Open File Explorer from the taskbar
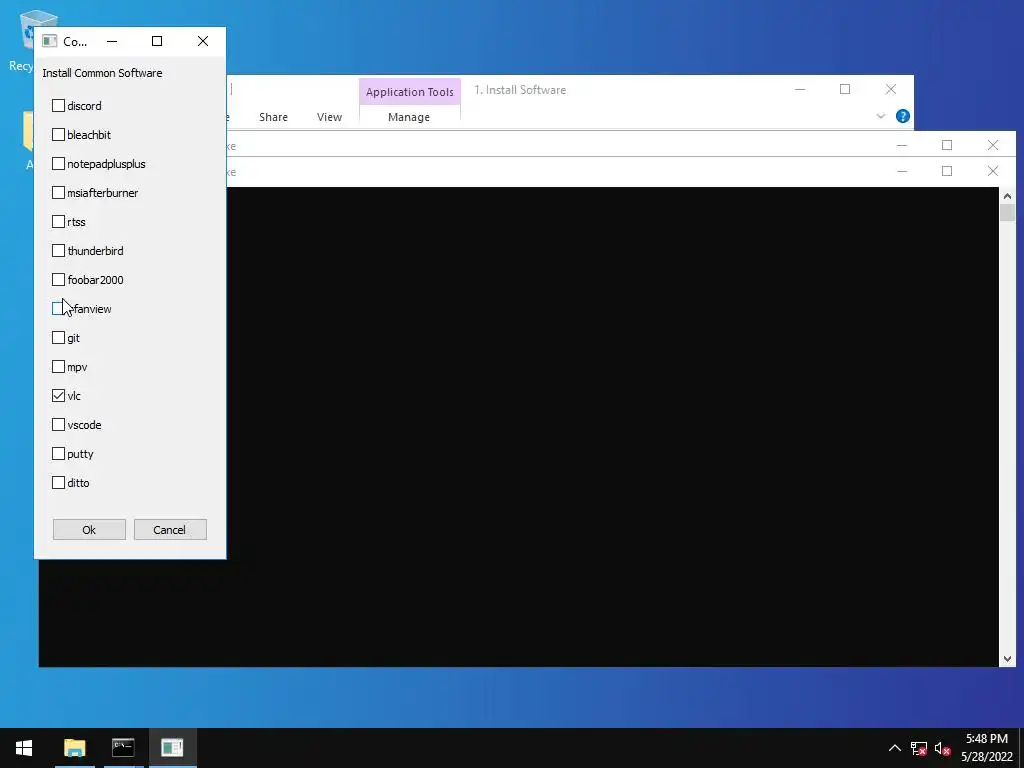 (74, 748)
